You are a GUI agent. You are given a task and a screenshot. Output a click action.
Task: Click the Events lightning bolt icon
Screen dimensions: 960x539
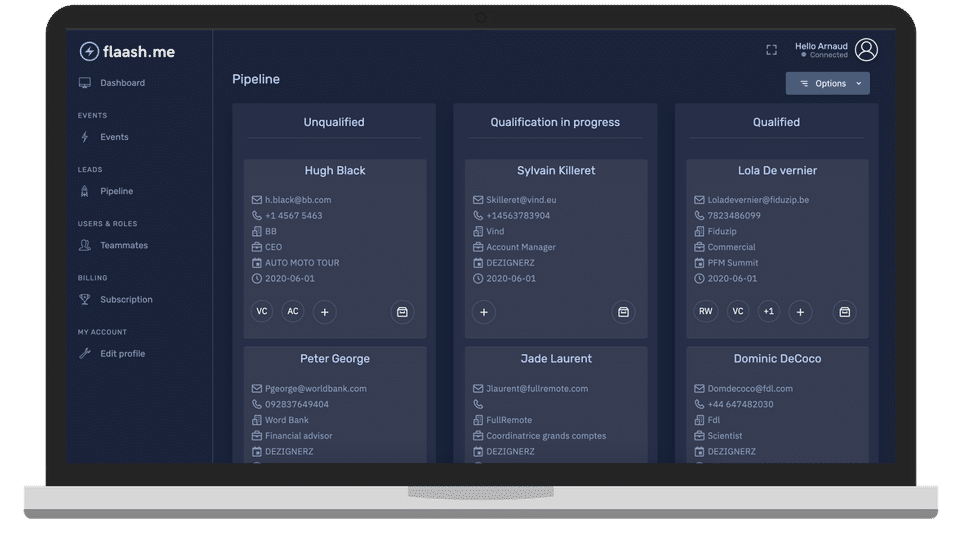84,137
